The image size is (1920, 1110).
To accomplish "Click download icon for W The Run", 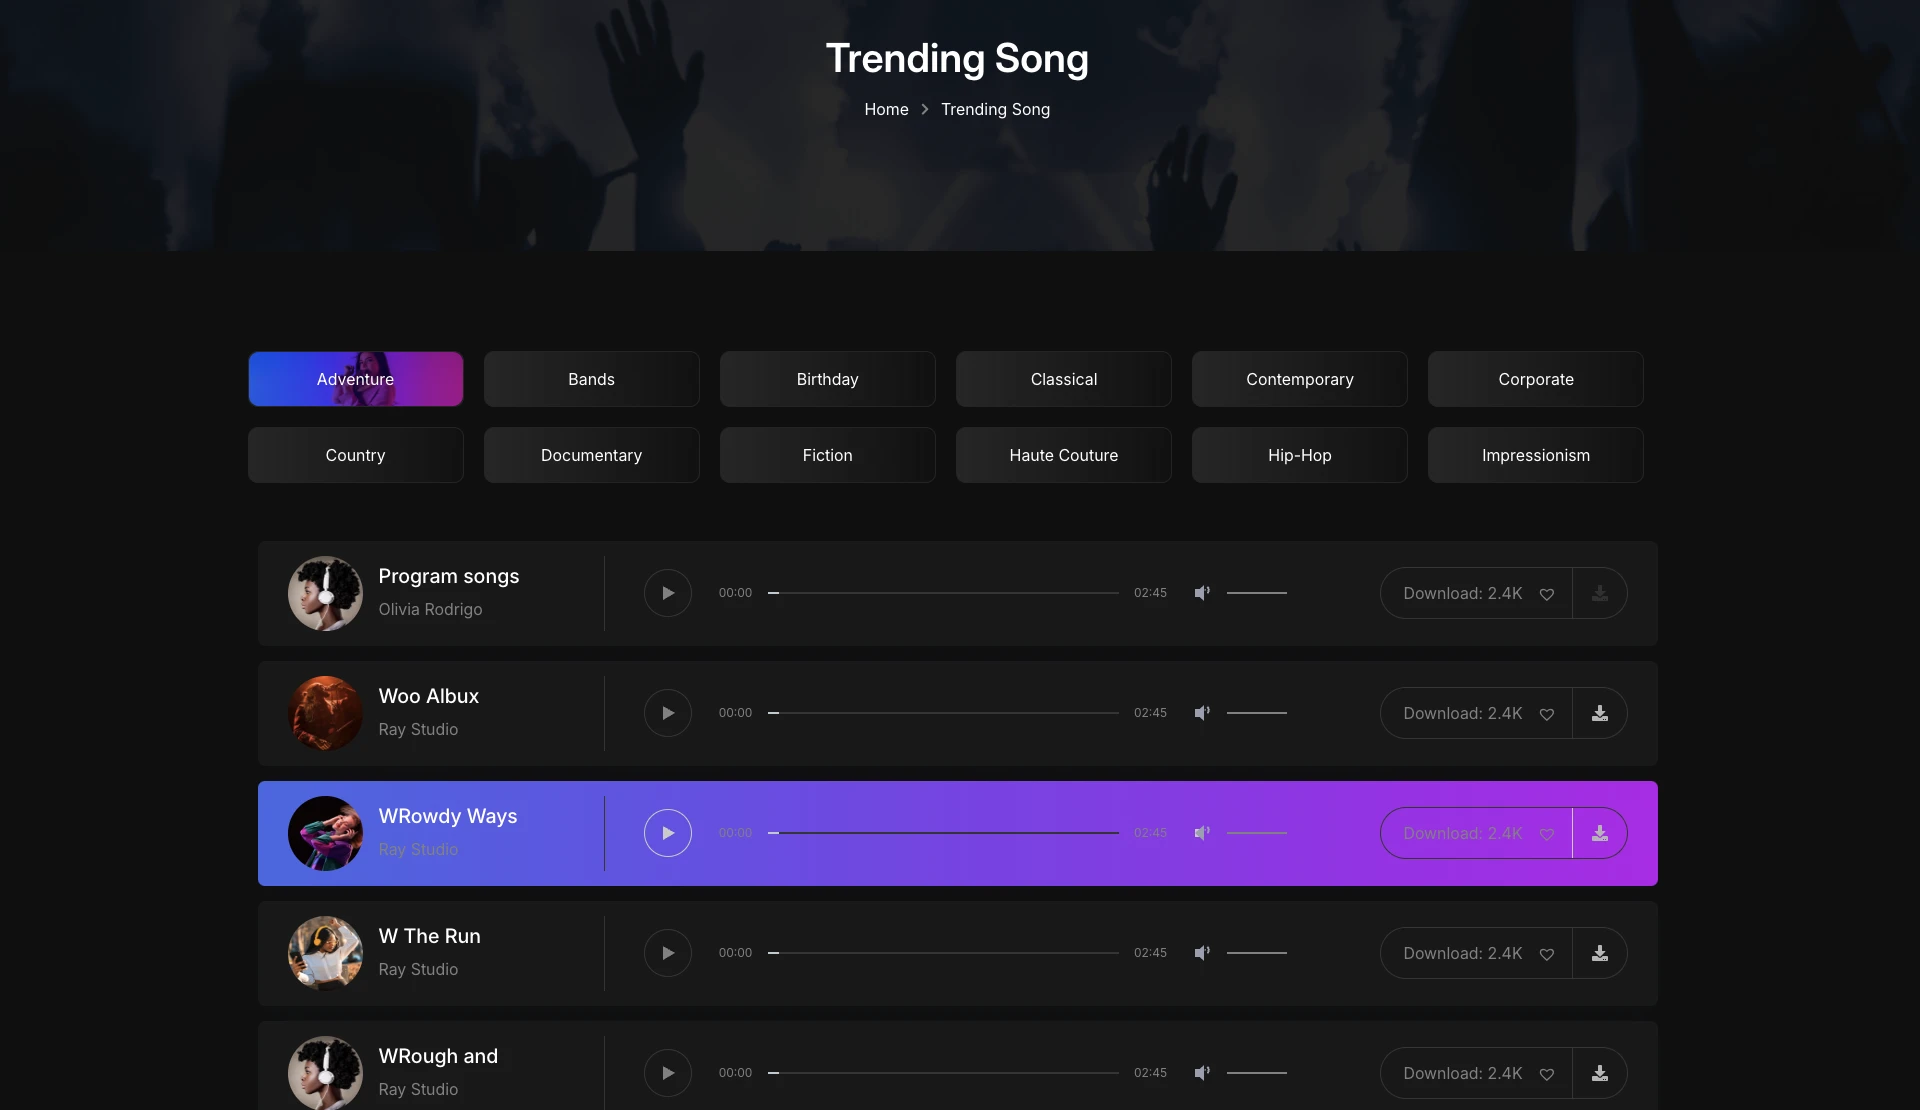I will tap(1599, 953).
